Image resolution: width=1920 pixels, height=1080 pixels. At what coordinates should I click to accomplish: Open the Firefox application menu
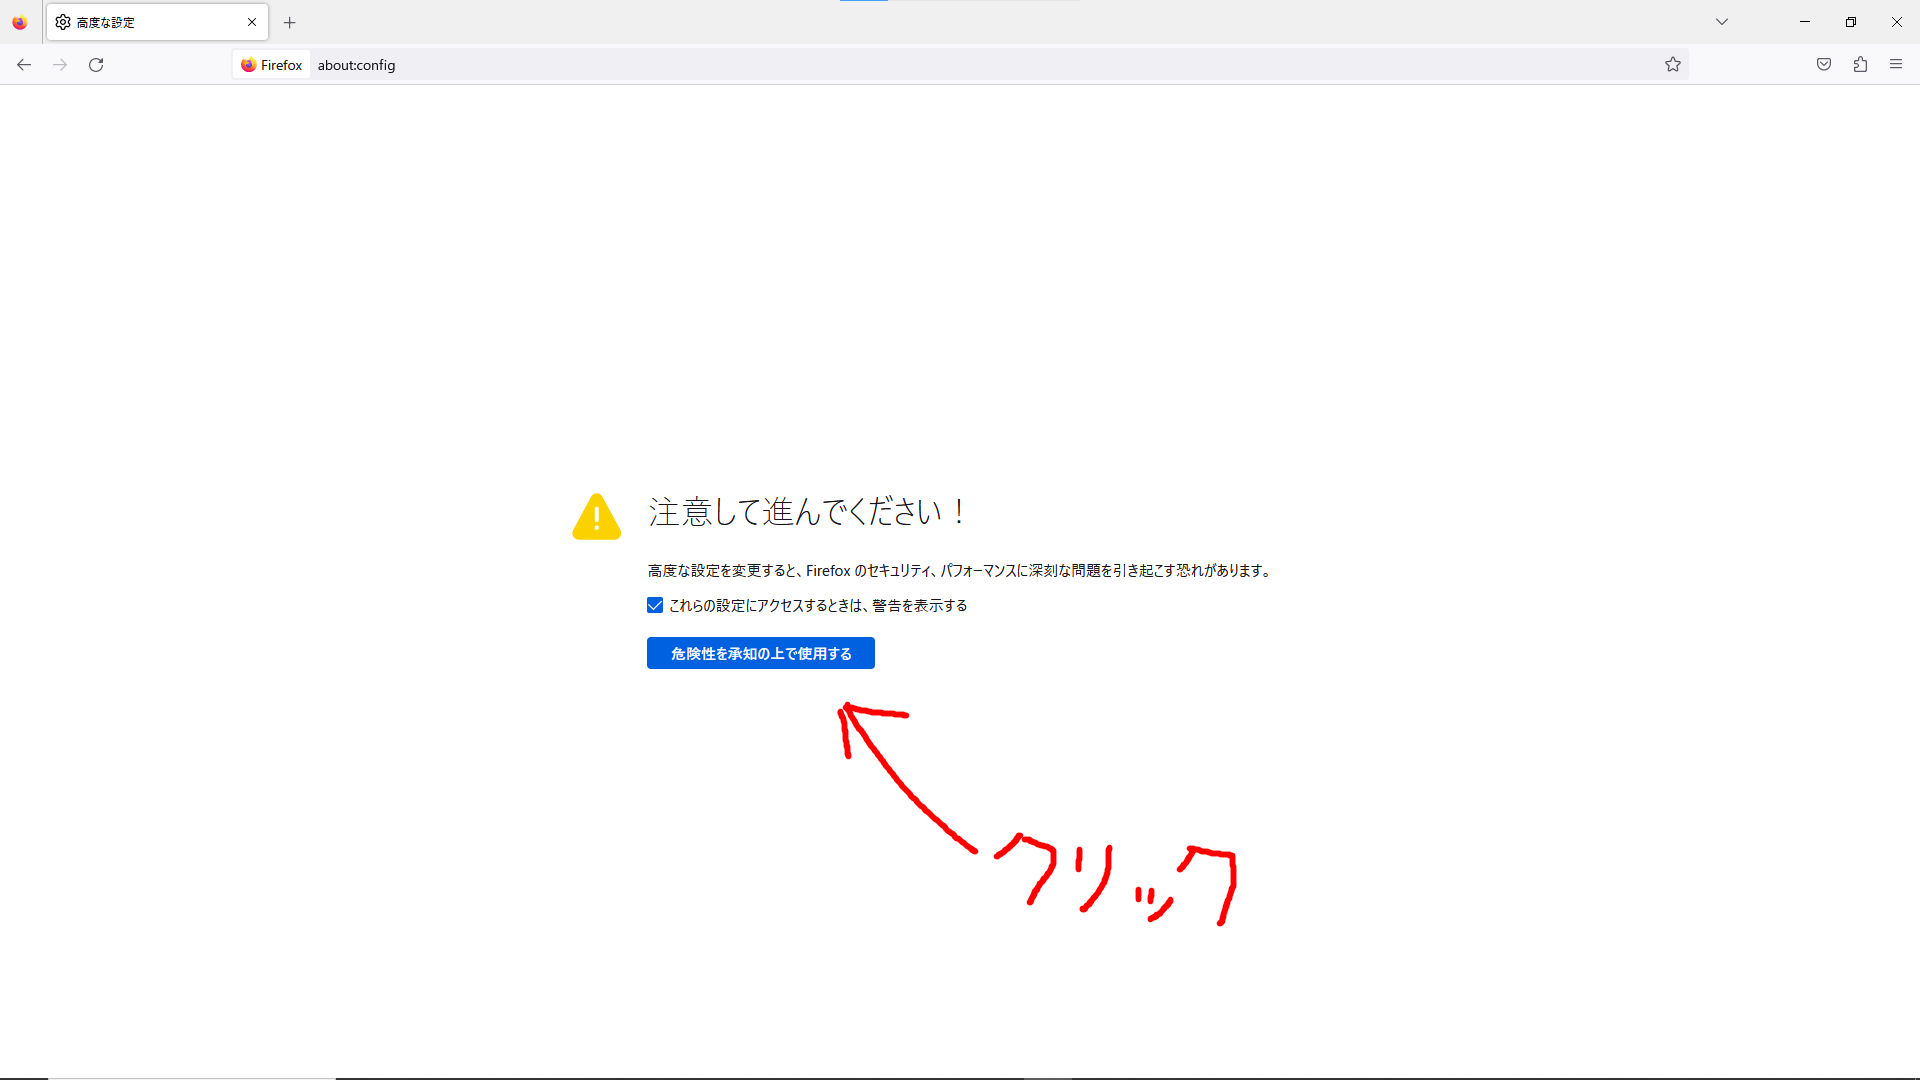1896,64
